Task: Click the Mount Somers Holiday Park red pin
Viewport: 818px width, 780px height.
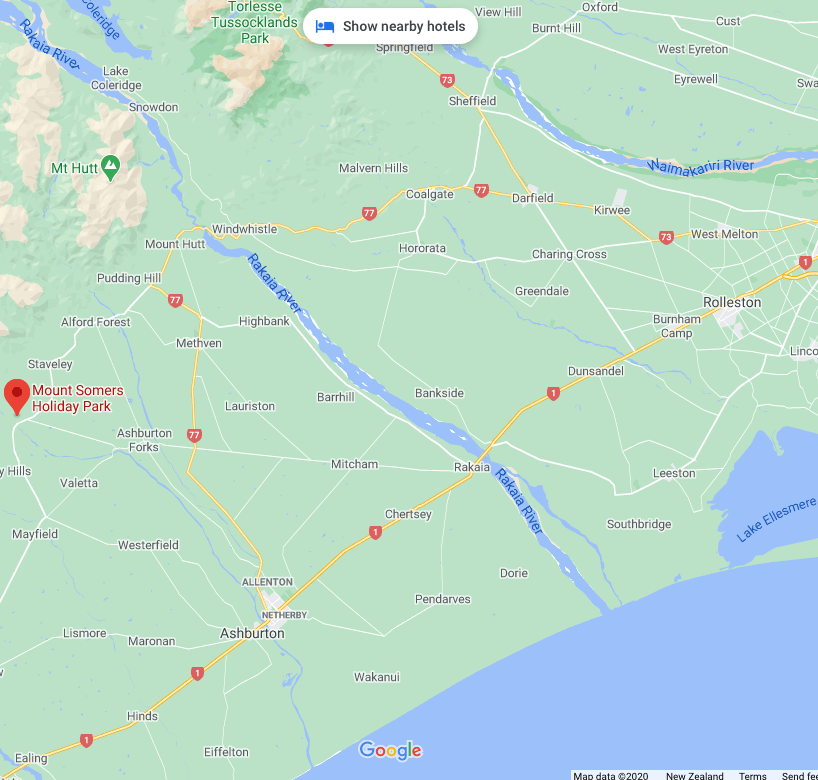Action: tap(17, 397)
